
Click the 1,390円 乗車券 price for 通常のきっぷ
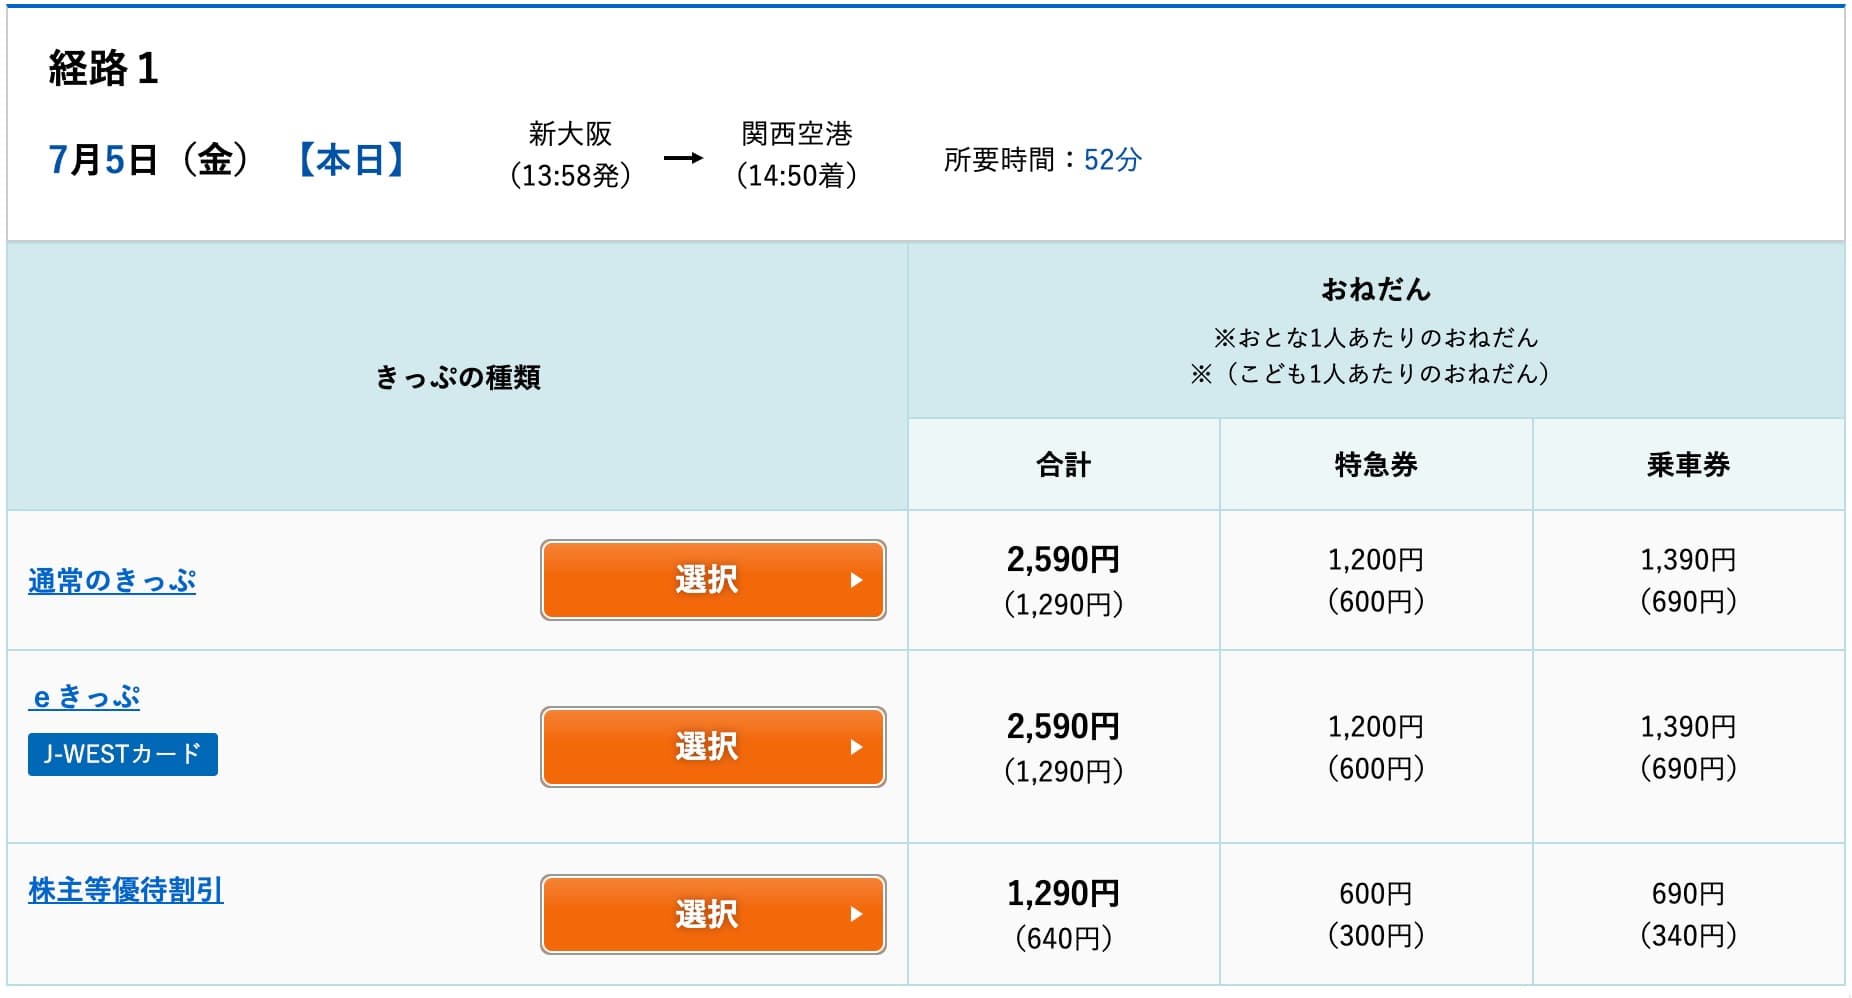(1689, 560)
